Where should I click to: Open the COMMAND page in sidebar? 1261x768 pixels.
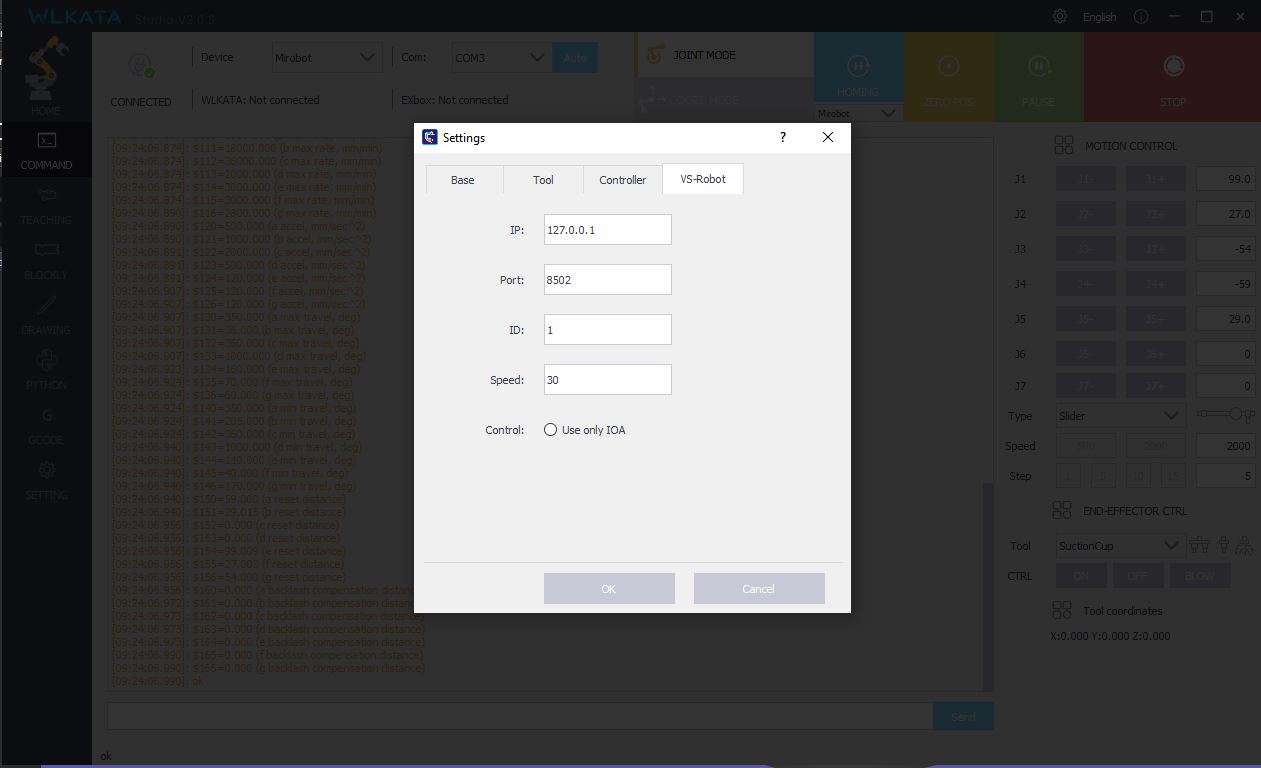click(x=46, y=150)
